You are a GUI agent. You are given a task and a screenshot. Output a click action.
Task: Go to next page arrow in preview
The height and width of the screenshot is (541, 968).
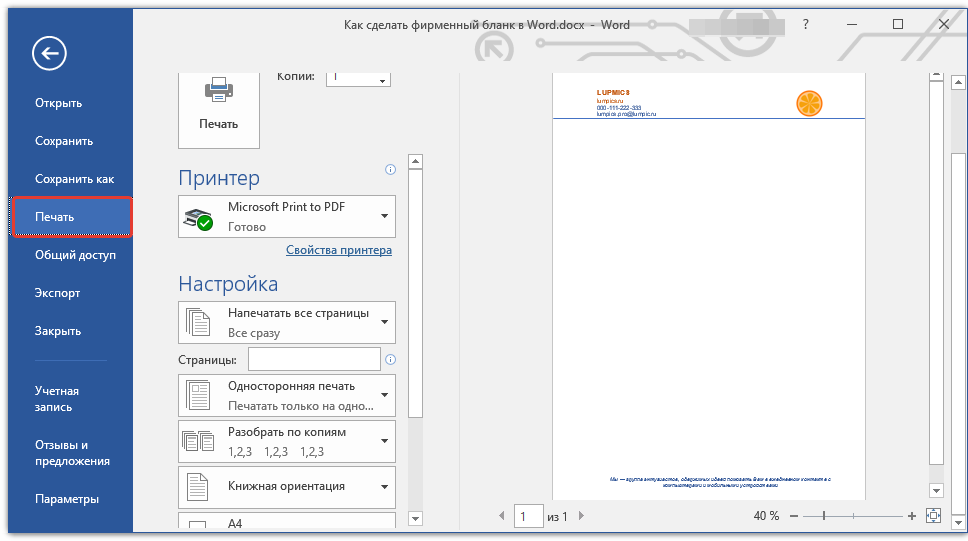(581, 515)
